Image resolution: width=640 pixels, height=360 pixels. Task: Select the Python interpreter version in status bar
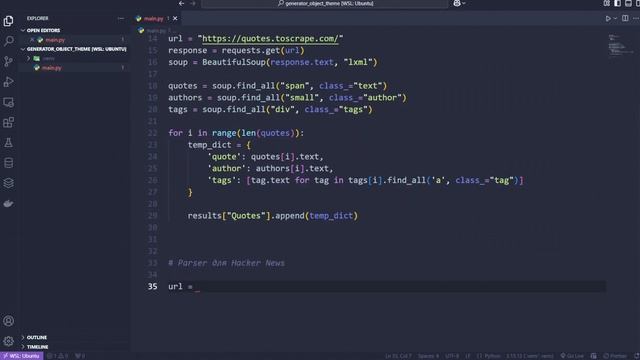coord(530,356)
